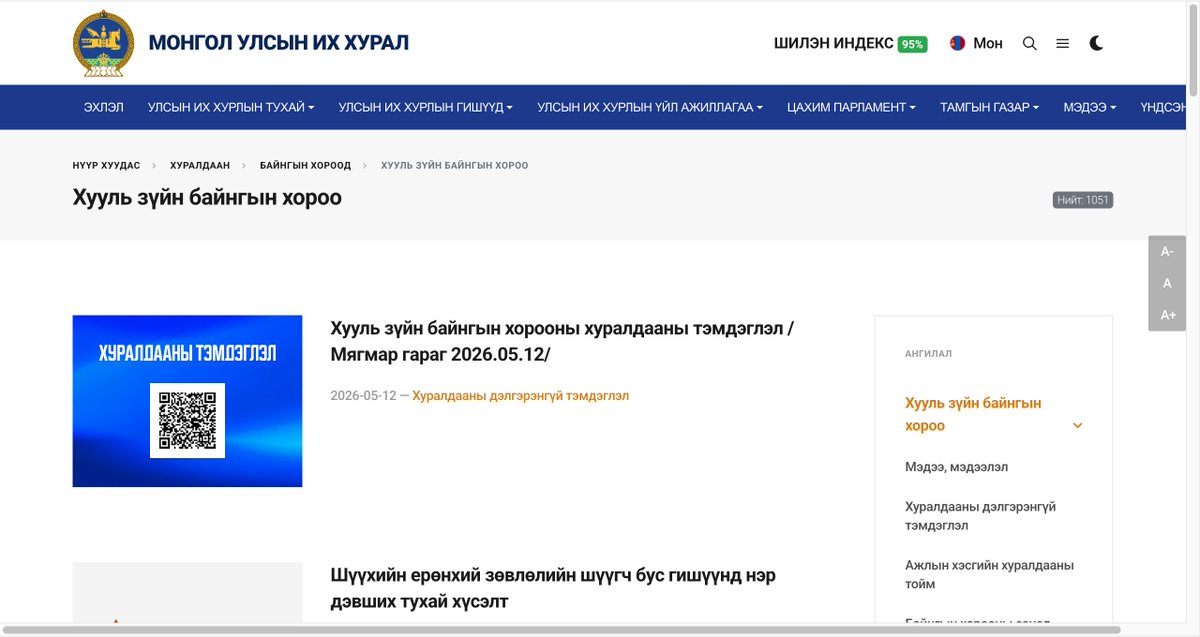Open Шүүхийн ерөнхий зөвлөлийн article title
Screen dimensions: 1200x637
click(x=553, y=588)
